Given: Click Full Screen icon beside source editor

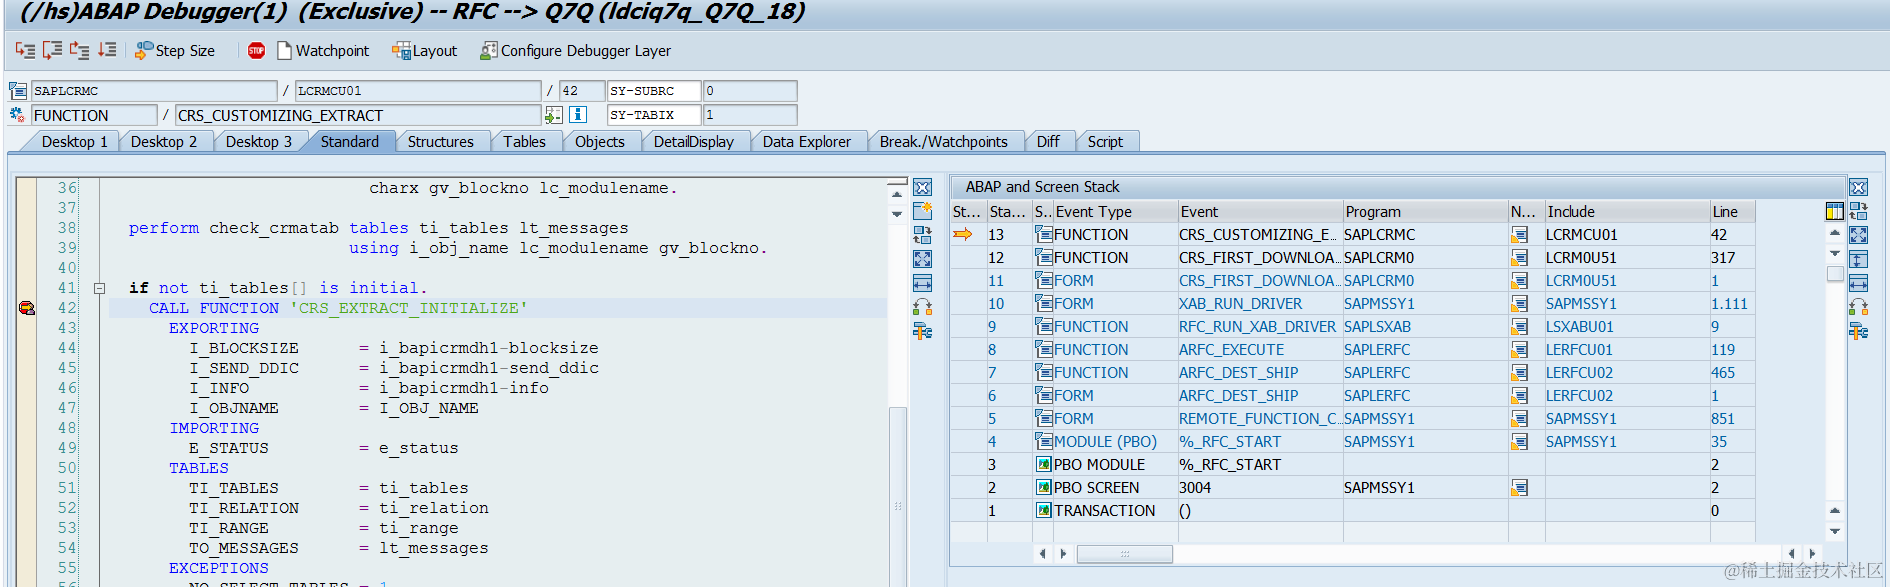Looking at the screenshot, I should [x=922, y=259].
